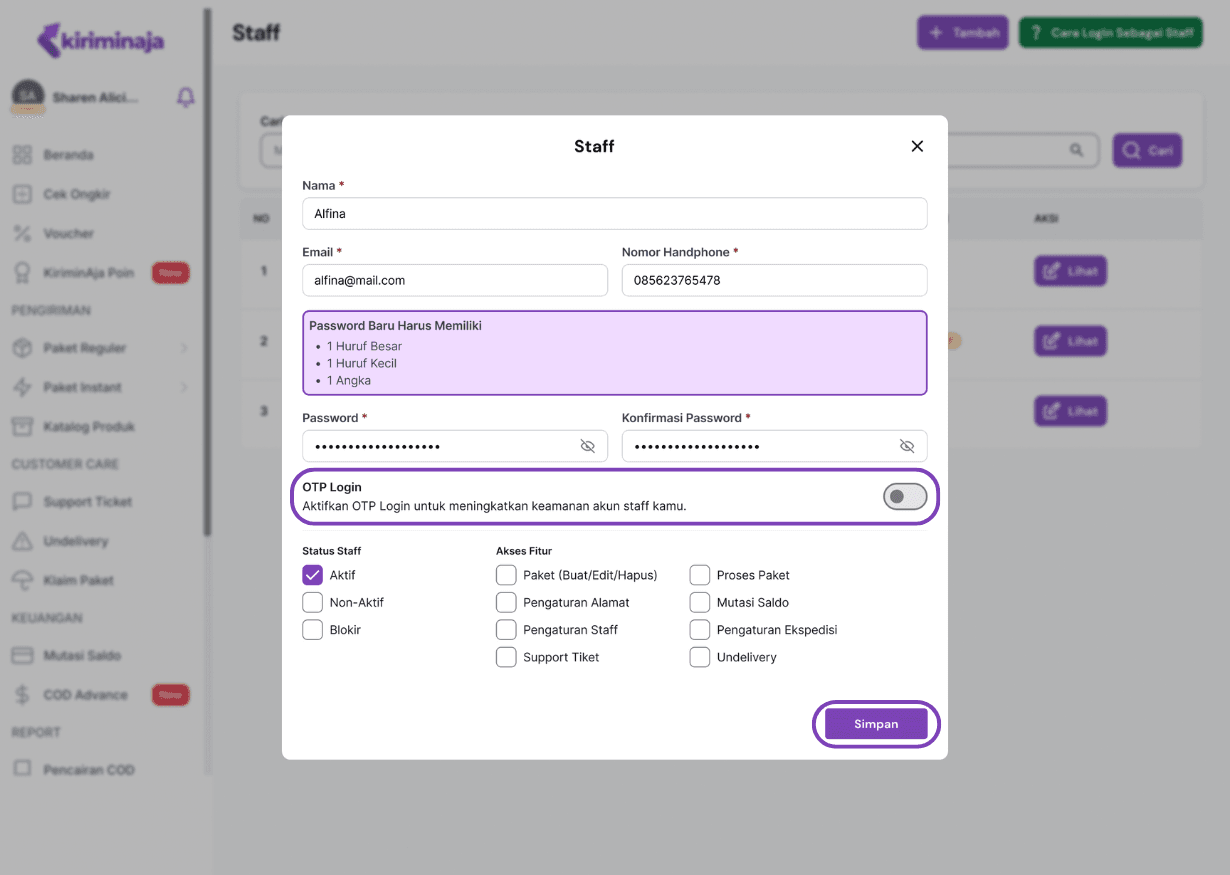Click the Tambah button
1230x875 pixels.
[962, 33]
